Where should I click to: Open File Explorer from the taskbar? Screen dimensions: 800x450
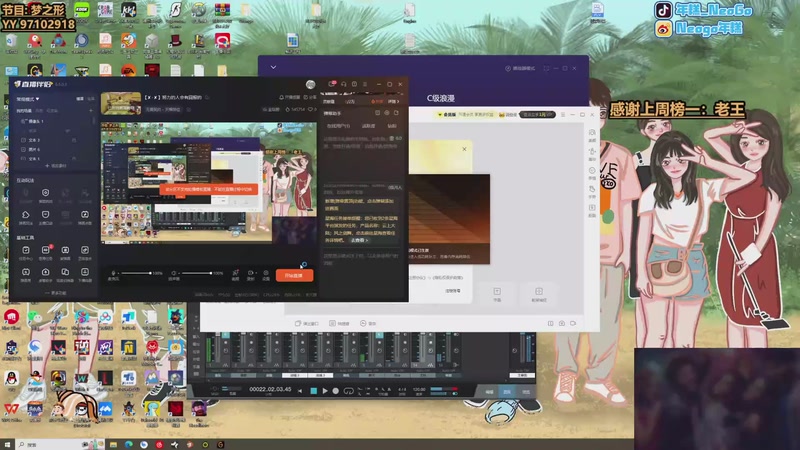point(113,445)
